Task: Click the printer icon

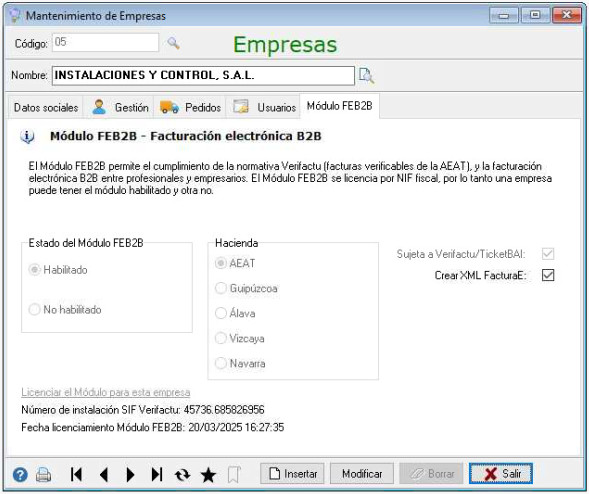Action: (43, 475)
